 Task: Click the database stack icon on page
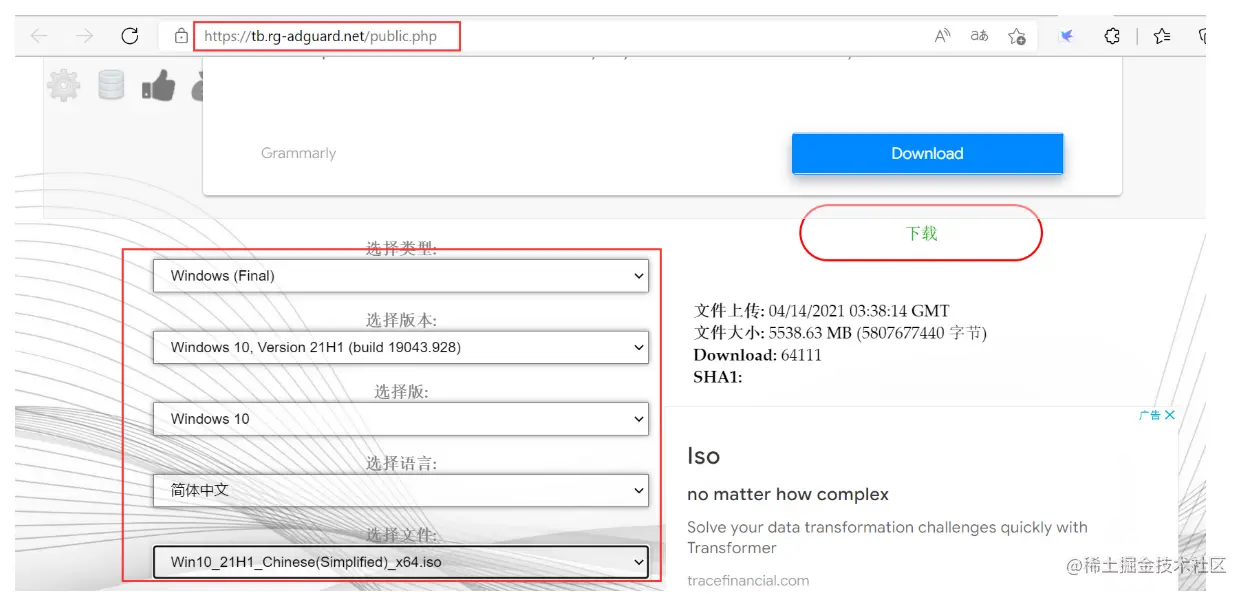111,84
